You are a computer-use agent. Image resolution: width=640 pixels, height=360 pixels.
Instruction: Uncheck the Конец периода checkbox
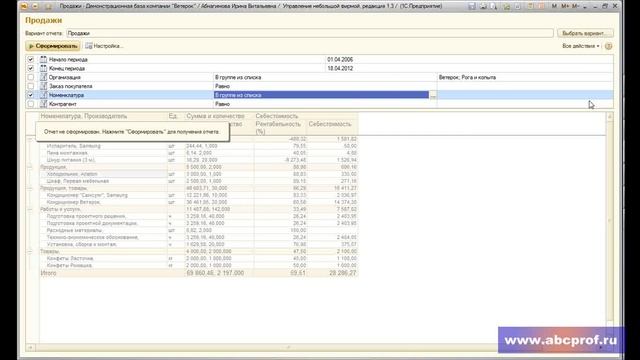31,68
